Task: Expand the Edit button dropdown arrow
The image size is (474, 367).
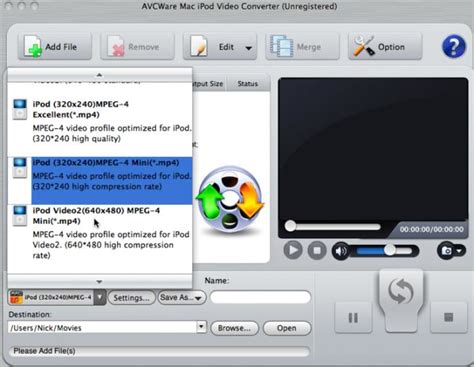Action: 248,48
